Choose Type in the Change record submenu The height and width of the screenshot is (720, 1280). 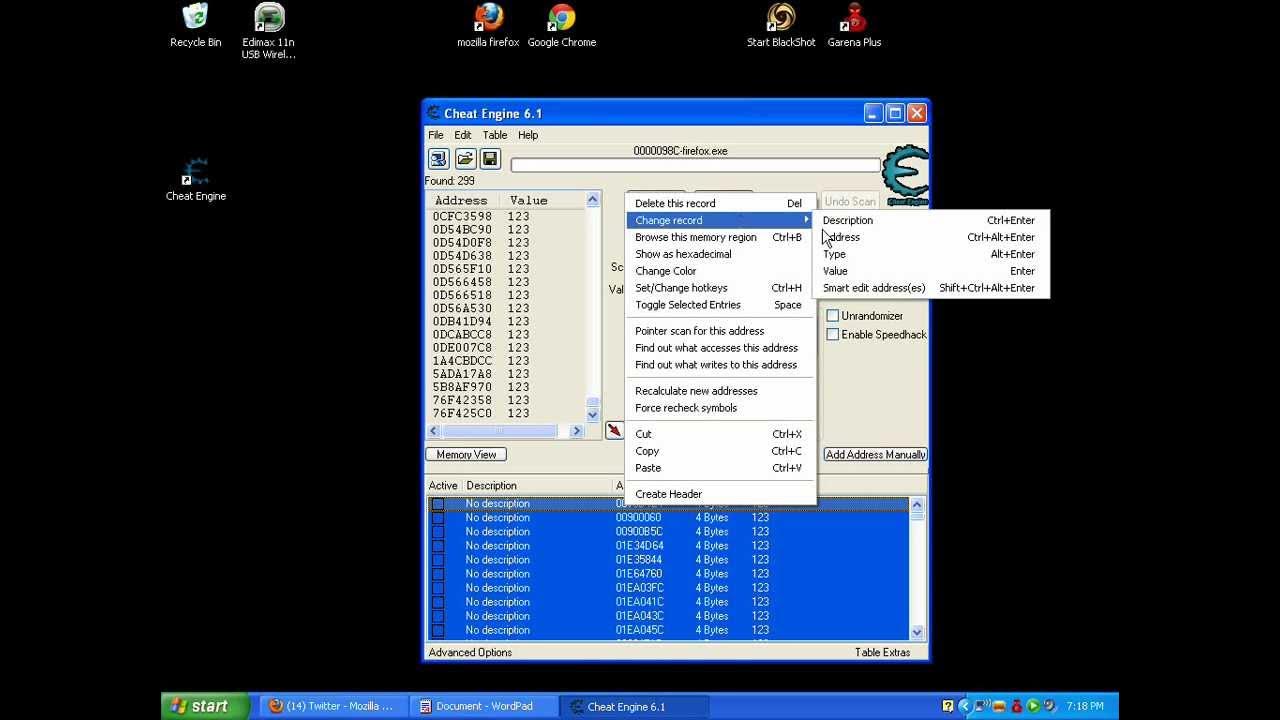tap(931, 254)
